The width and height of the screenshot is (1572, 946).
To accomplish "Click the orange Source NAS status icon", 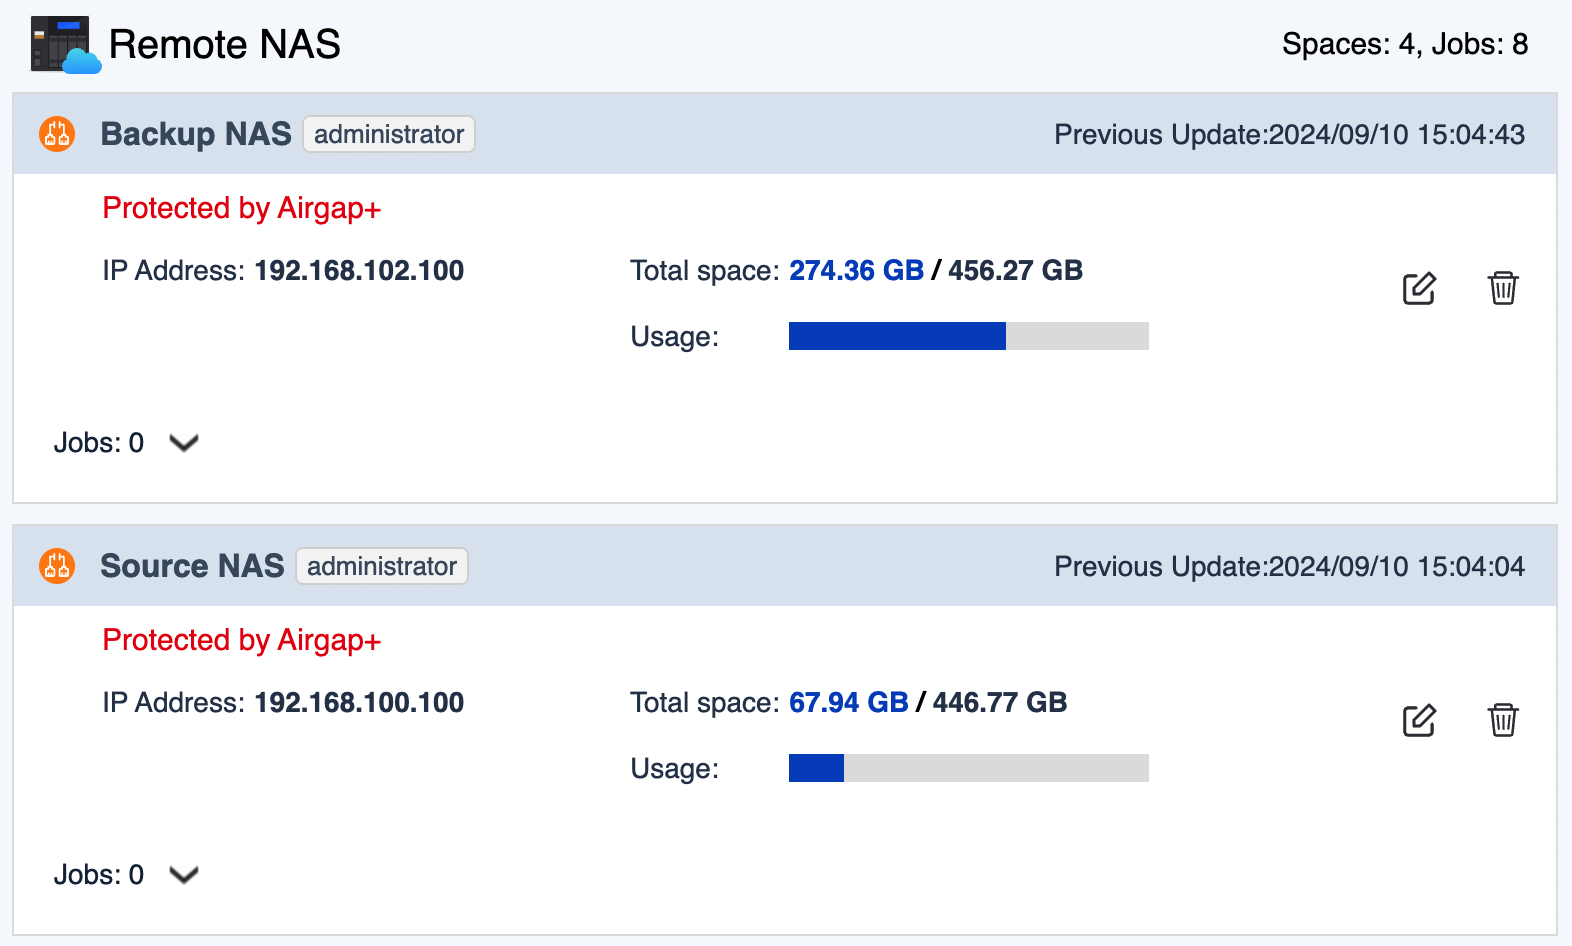I will point(57,566).
